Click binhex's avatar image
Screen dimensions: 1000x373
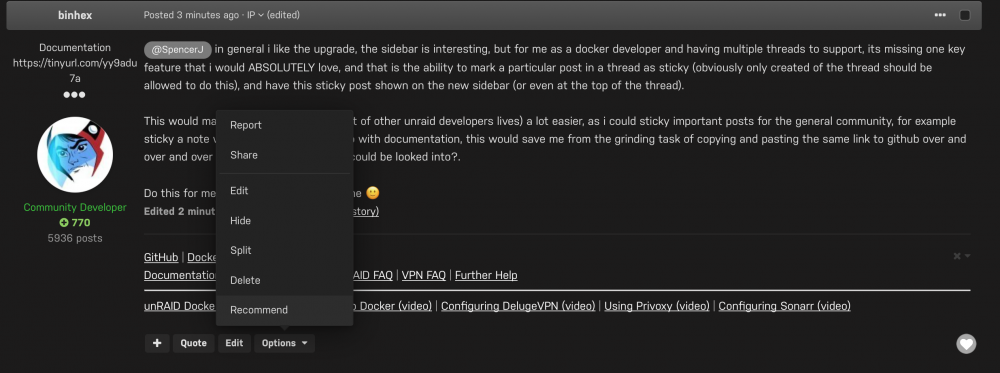click(x=75, y=155)
